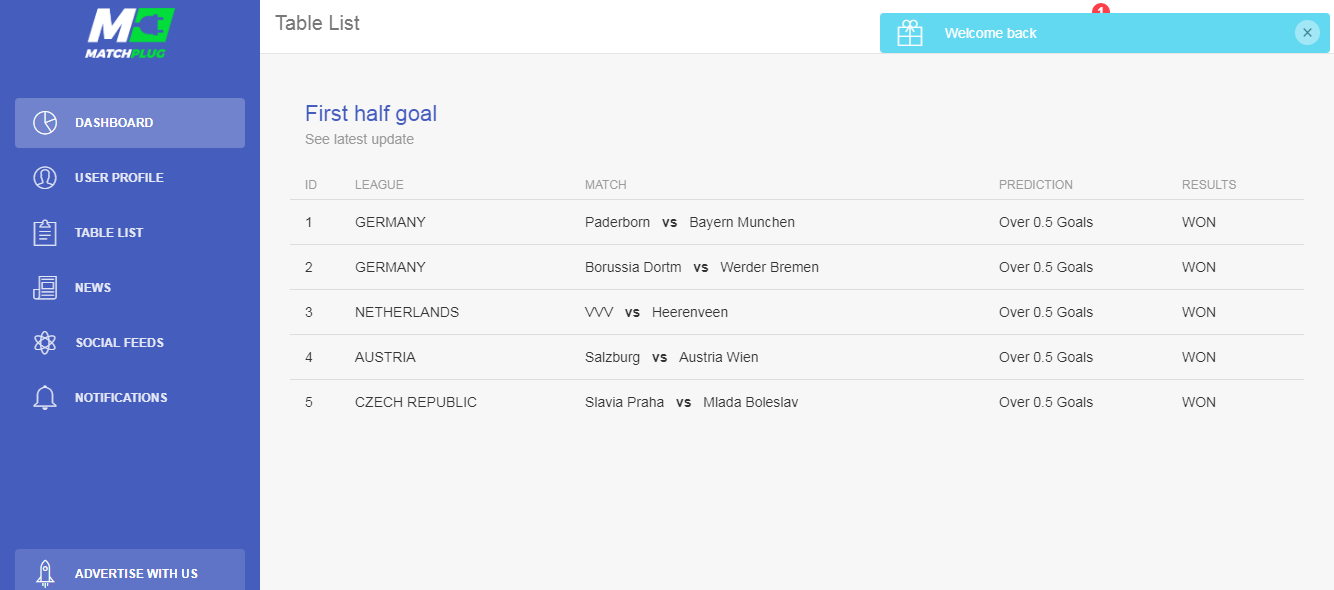Dismiss the Welcome back notification
This screenshot has height=590, width=1334.
click(1307, 33)
